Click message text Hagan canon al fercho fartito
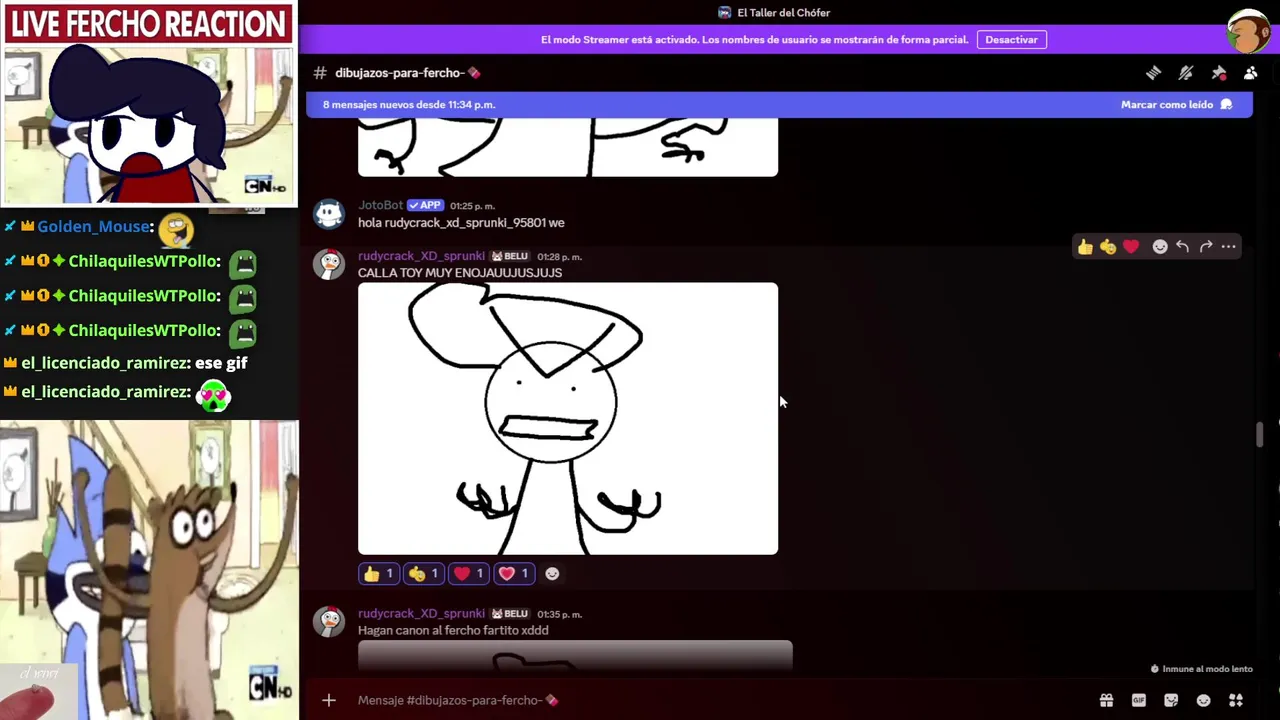This screenshot has height=720, width=1280. [x=453, y=631]
